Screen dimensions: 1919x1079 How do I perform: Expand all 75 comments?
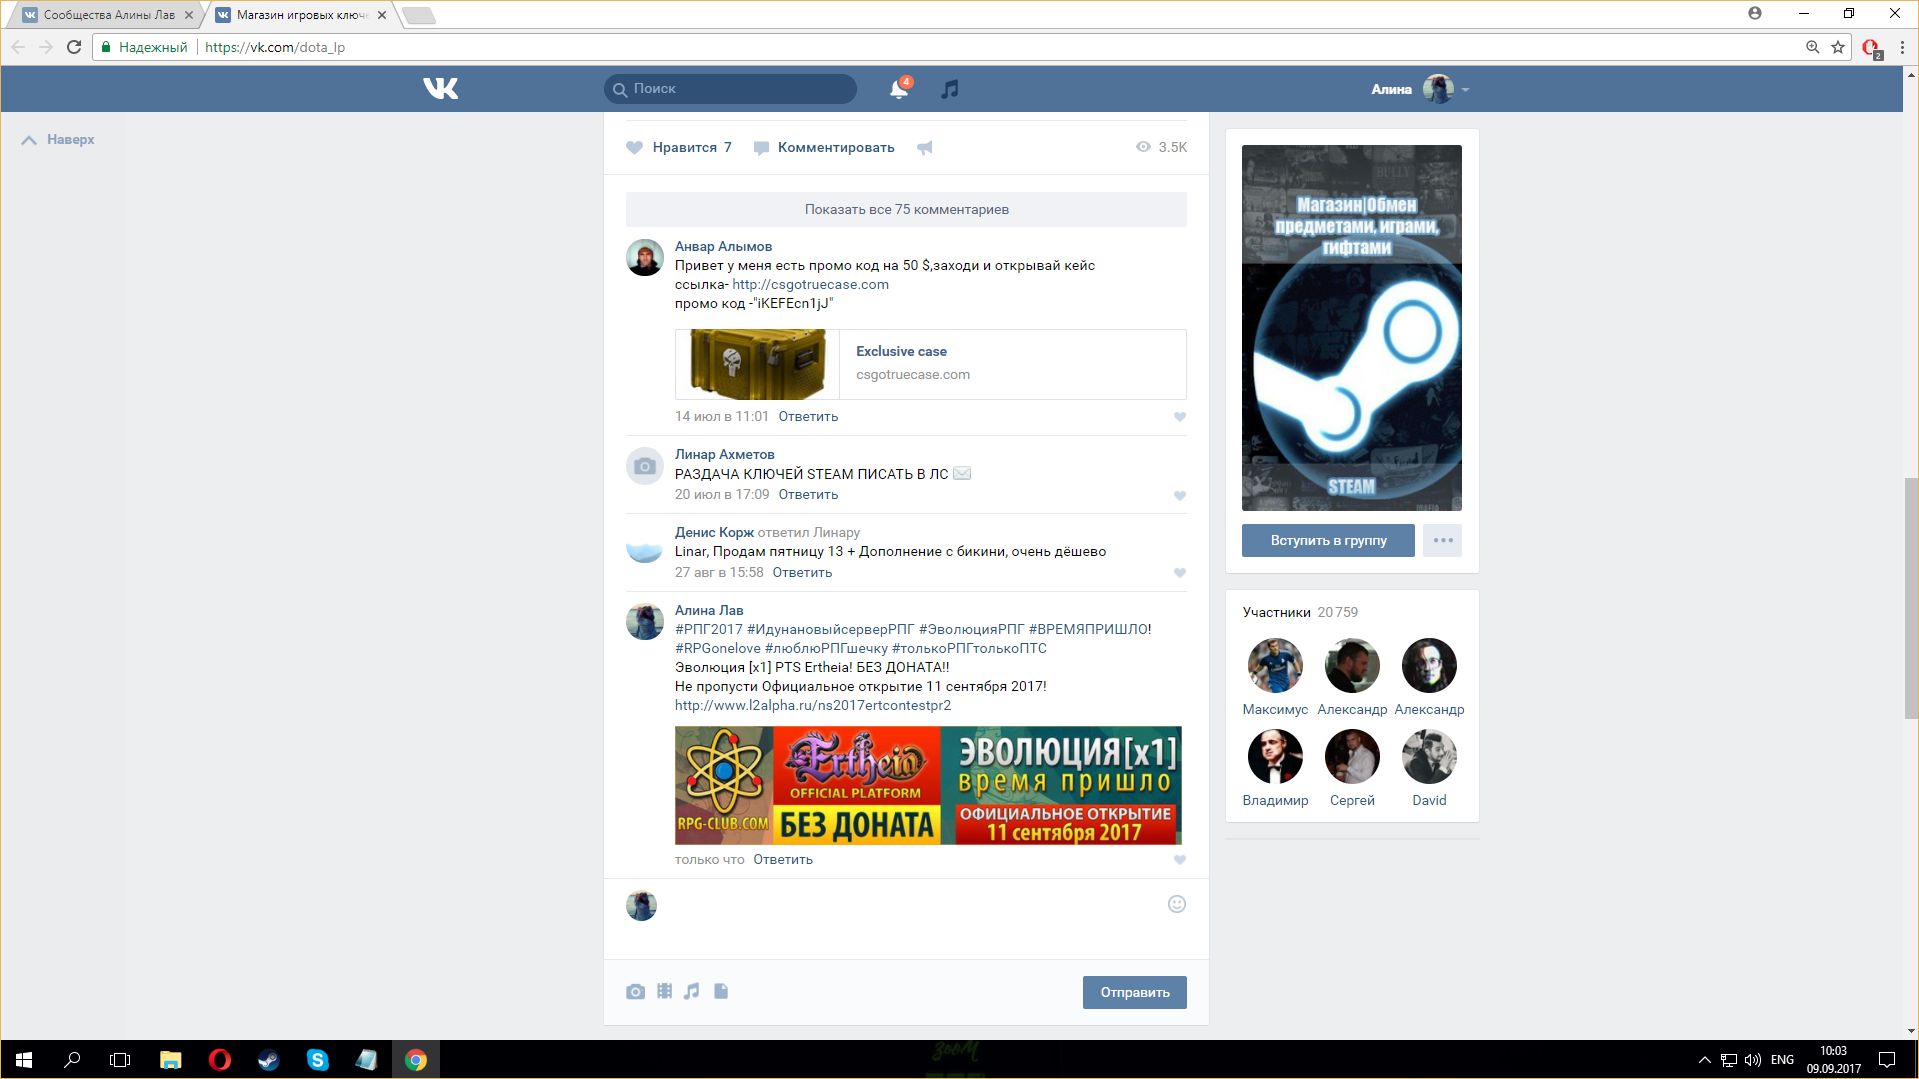point(906,209)
